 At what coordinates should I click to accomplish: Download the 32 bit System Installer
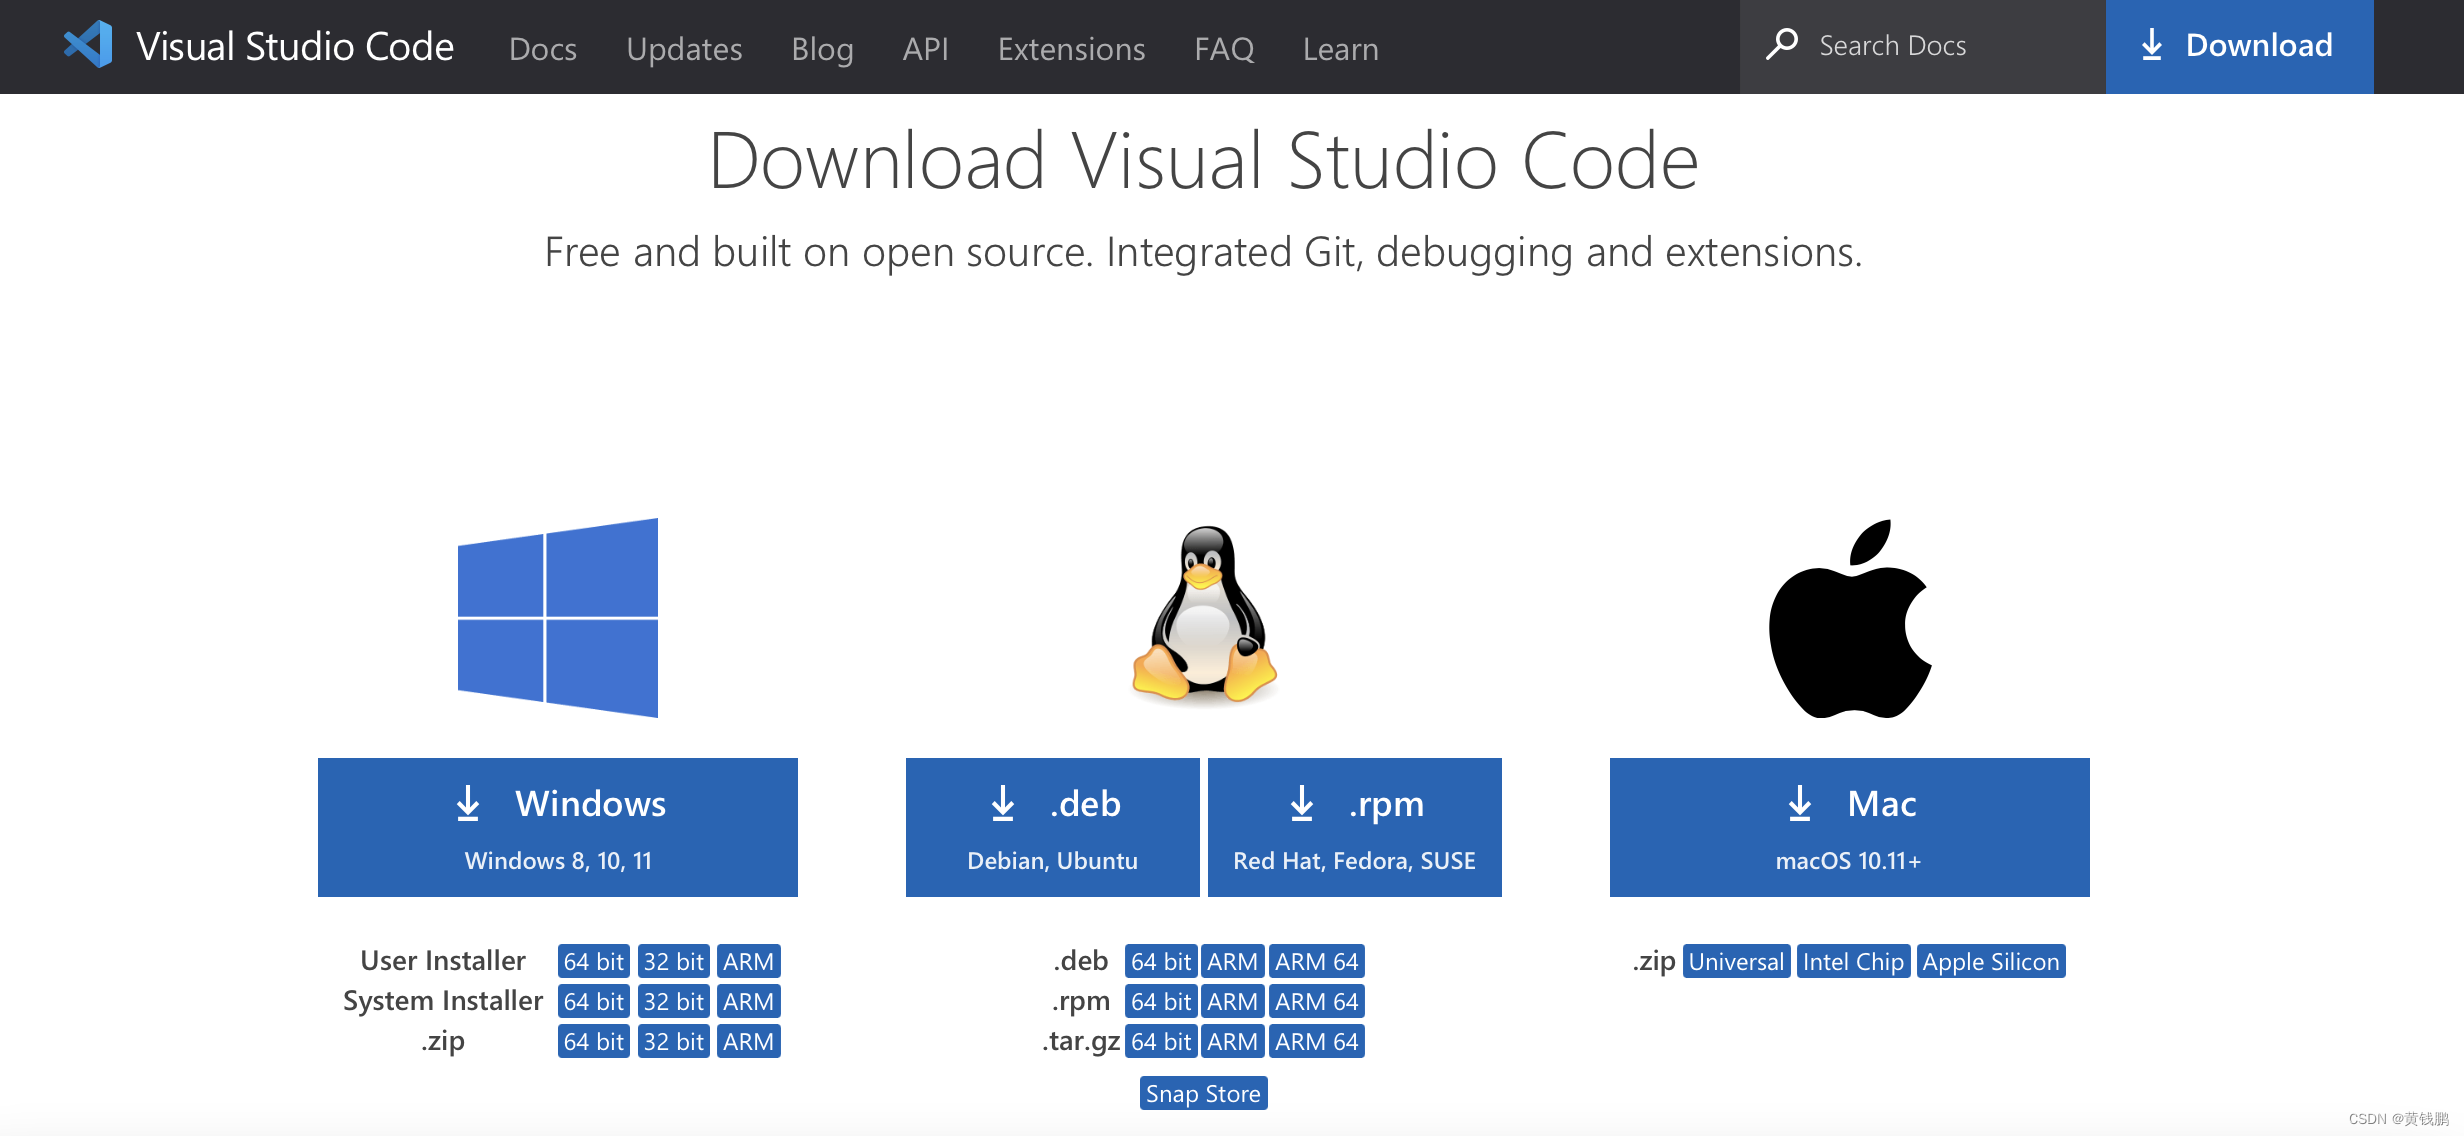[672, 1000]
